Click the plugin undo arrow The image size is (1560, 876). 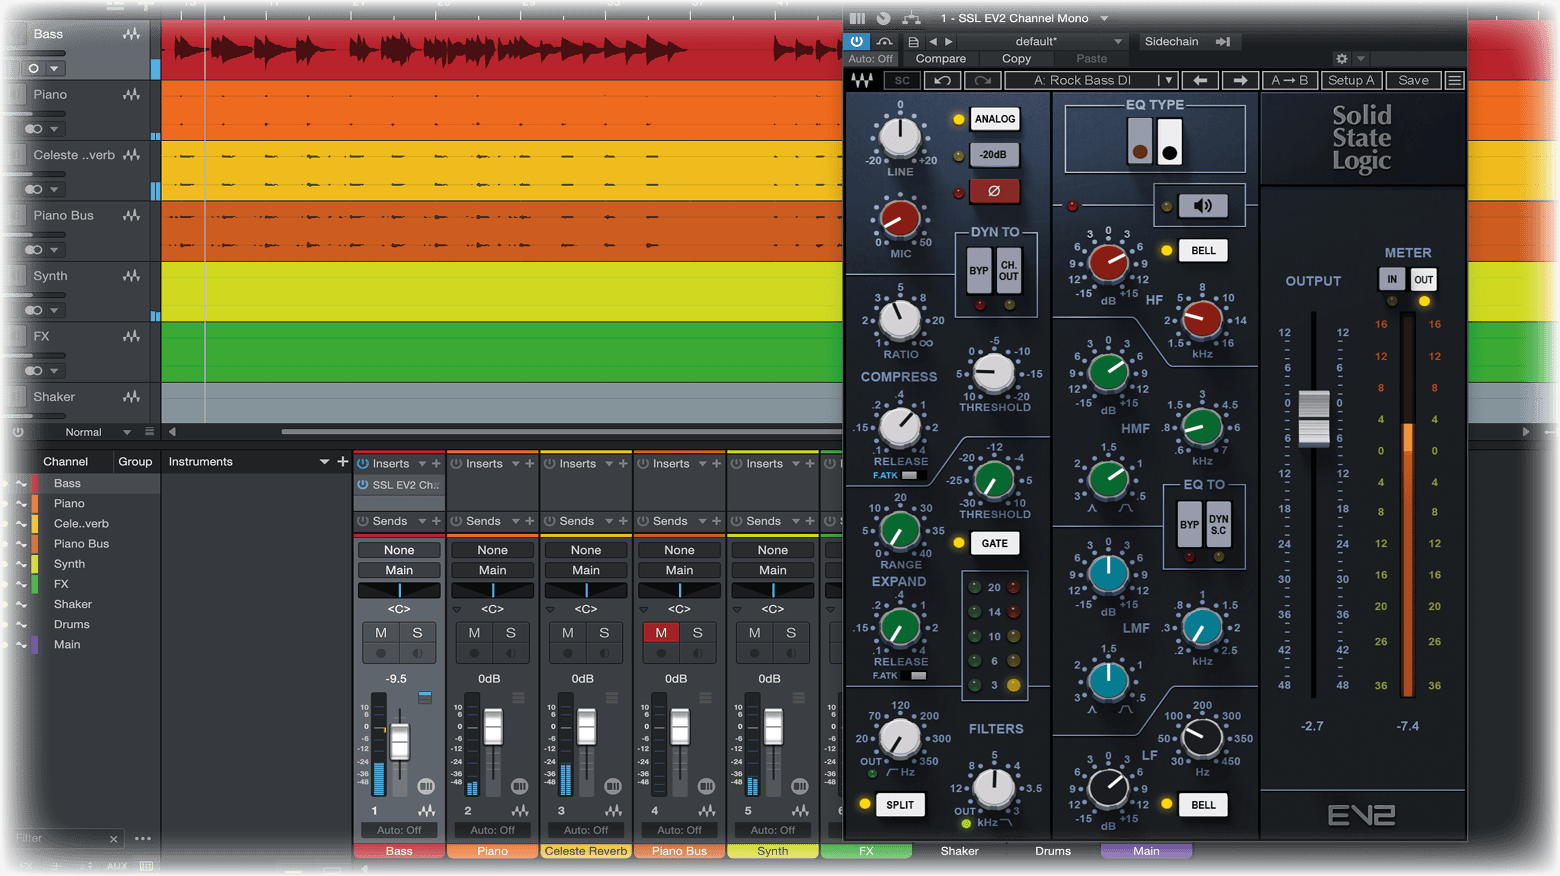click(942, 80)
